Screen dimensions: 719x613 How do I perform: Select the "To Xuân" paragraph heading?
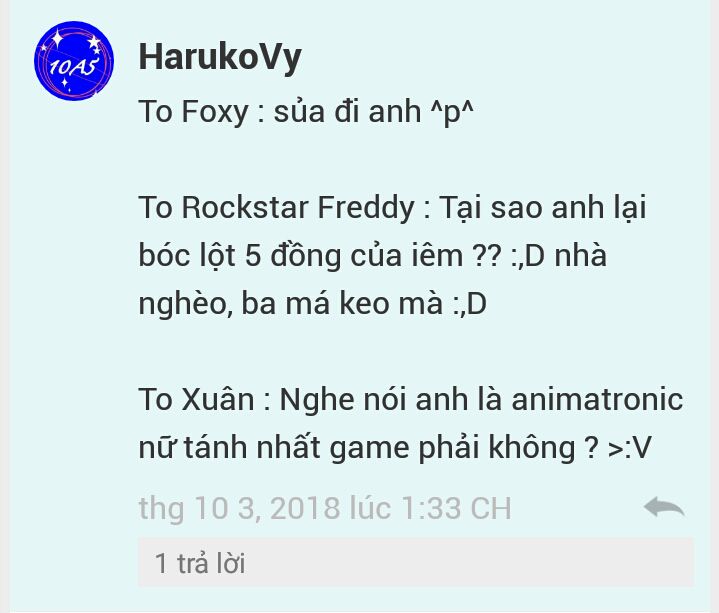click(x=196, y=399)
